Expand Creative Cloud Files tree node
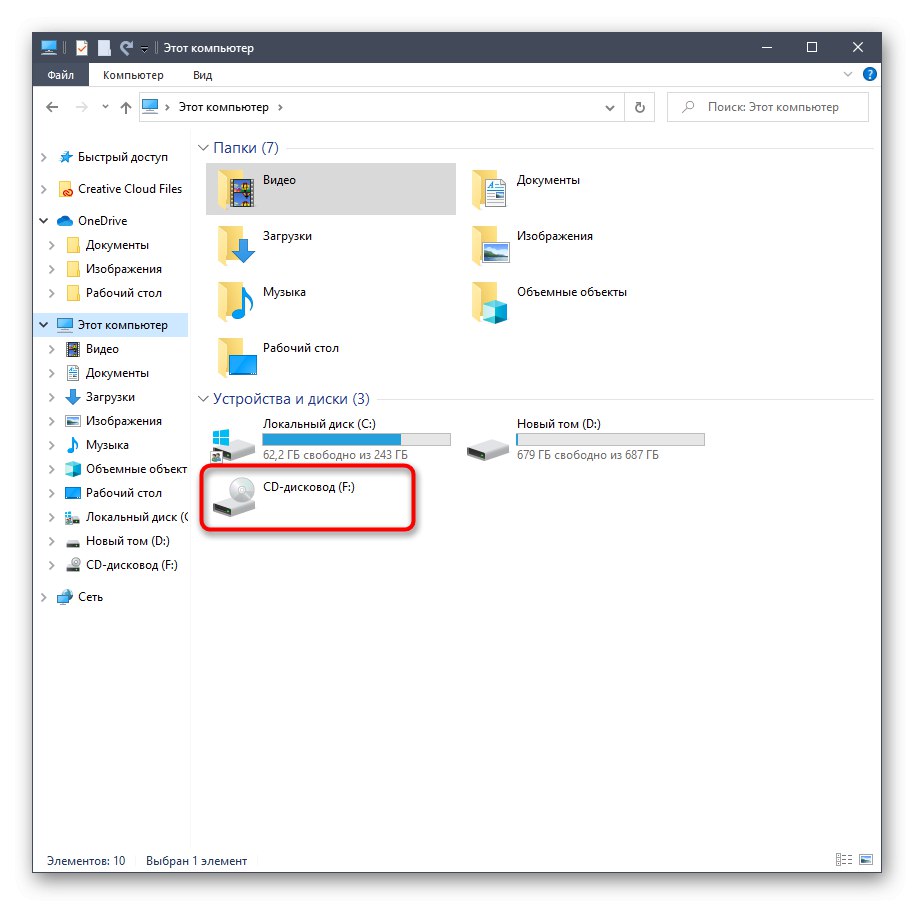The height and width of the screenshot is (905, 914). [x=44, y=189]
